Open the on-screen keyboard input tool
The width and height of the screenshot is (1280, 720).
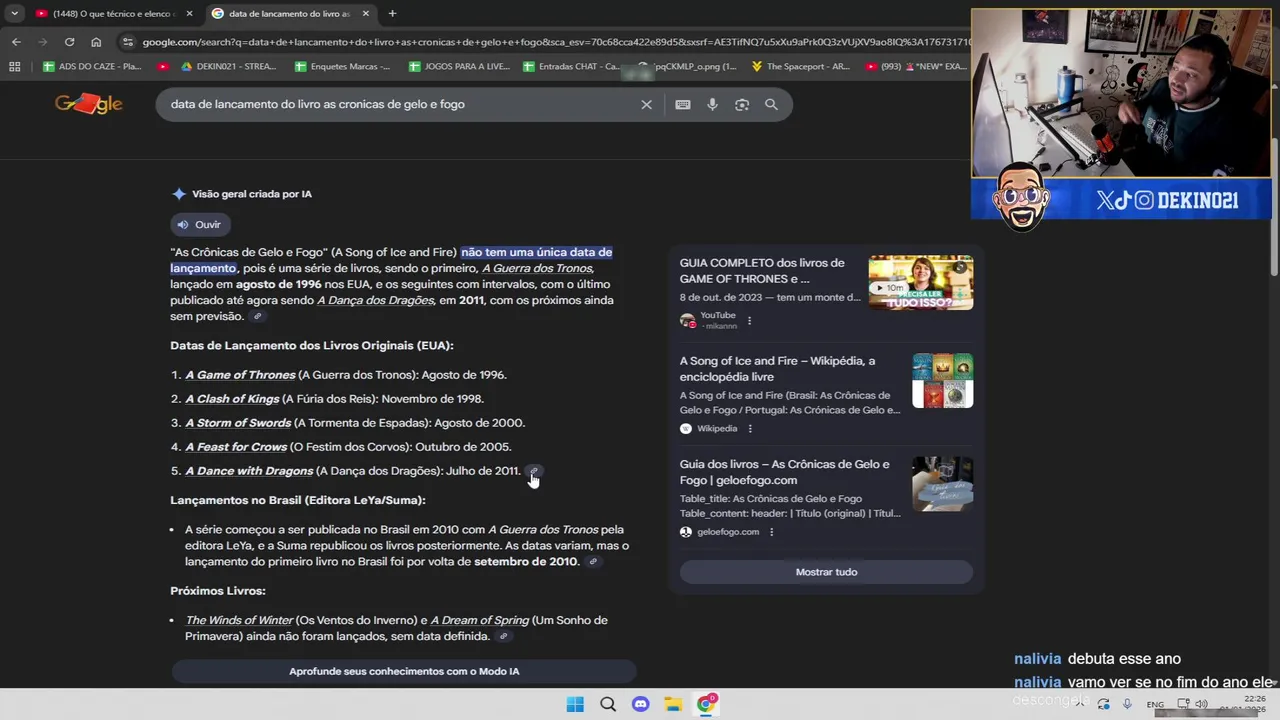(x=683, y=104)
